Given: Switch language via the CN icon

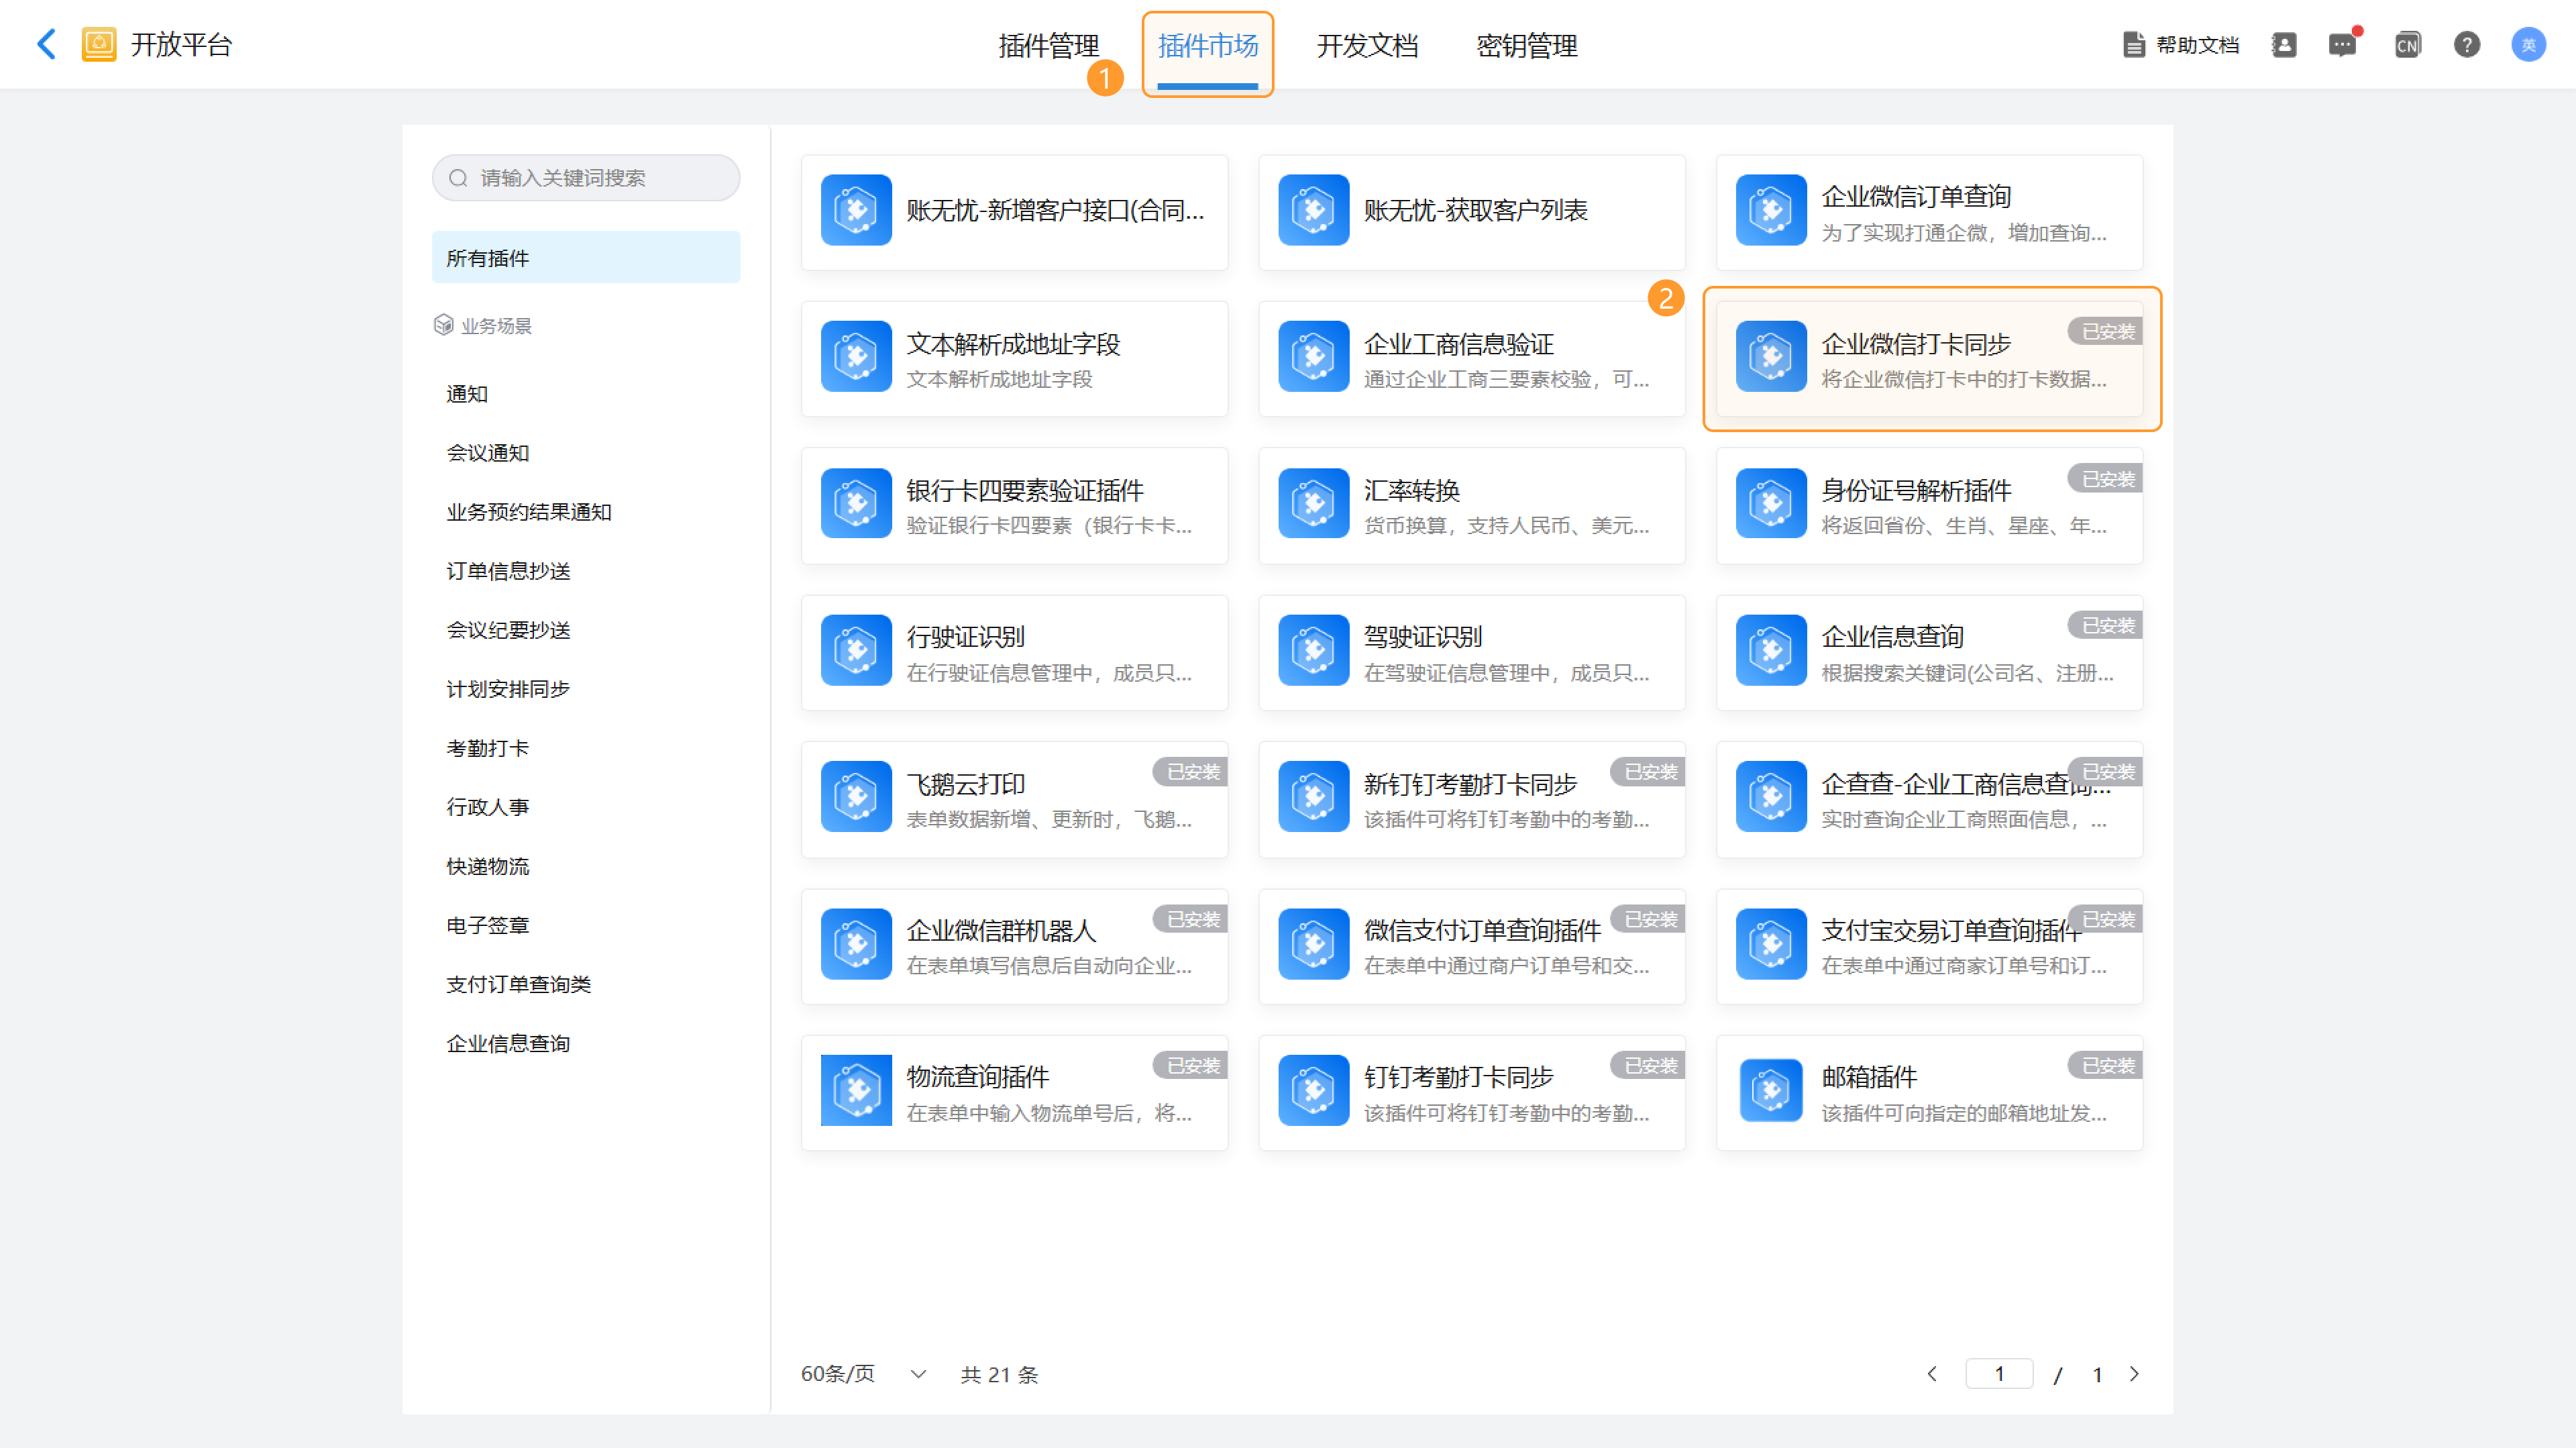Looking at the screenshot, I should click(x=2407, y=45).
